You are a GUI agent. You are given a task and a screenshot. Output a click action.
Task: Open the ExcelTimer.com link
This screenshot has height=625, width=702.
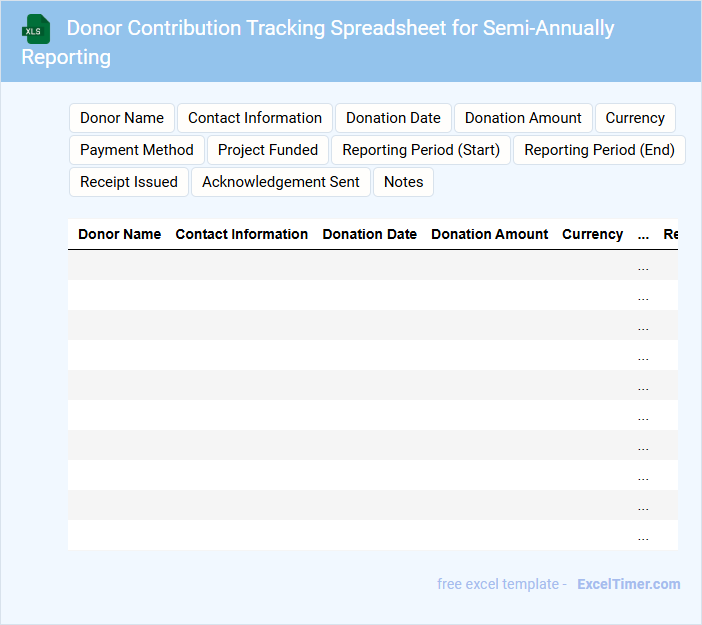628,584
